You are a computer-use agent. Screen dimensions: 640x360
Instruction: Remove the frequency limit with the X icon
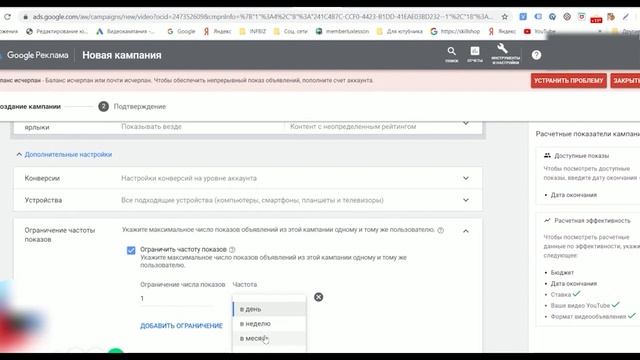click(319, 297)
